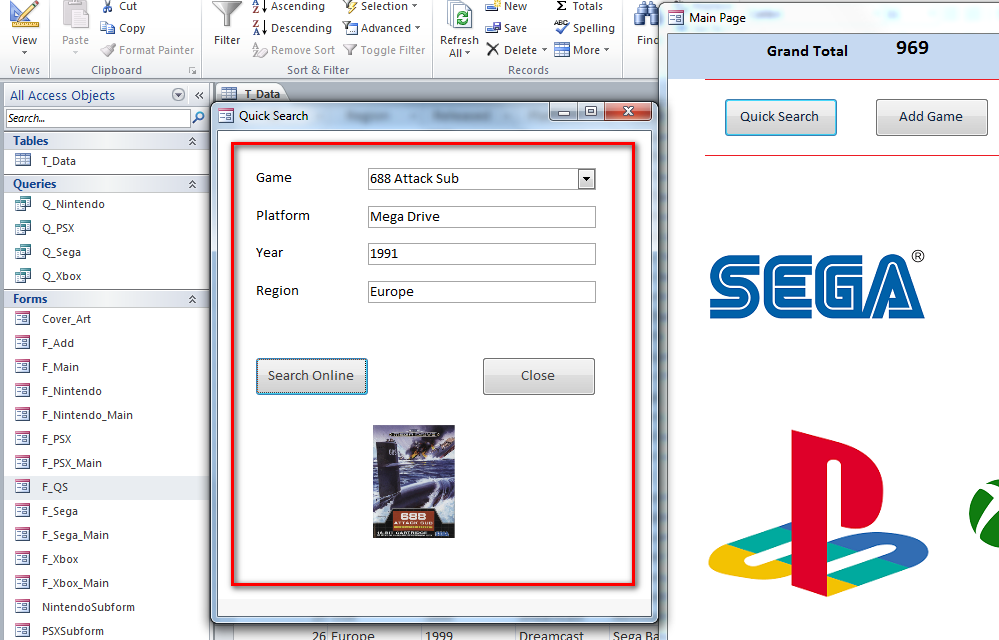Screen dimensions: 999x640
Task: Sort records Ascending
Action: click(x=289, y=6)
